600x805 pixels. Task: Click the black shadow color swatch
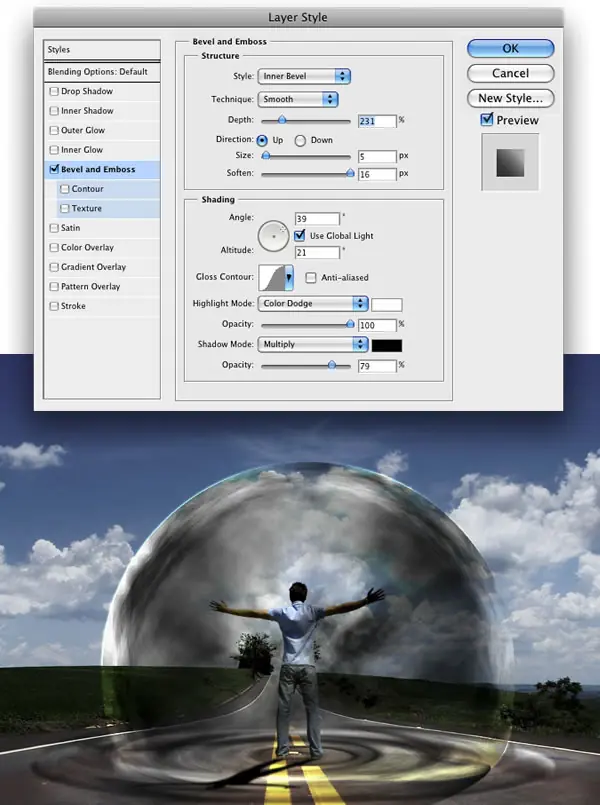point(387,345)
